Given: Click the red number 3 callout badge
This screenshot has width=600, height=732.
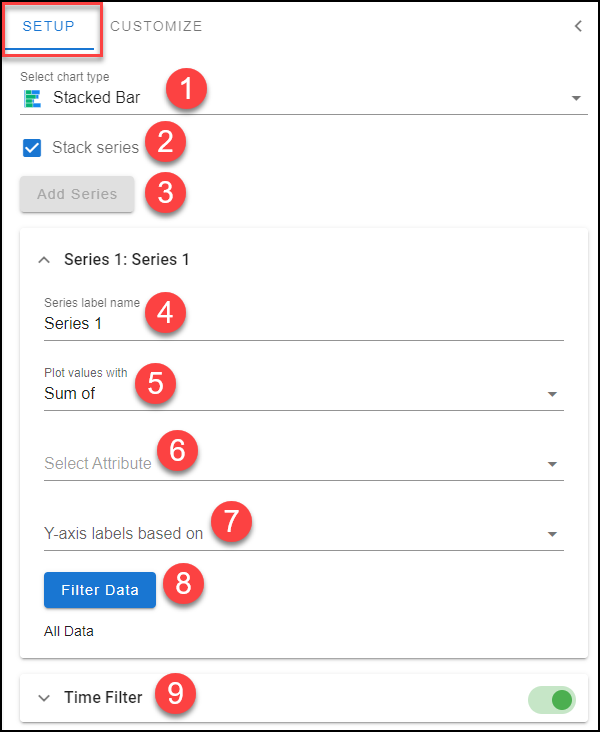Looking at the screenshot, I should point(165,192).
